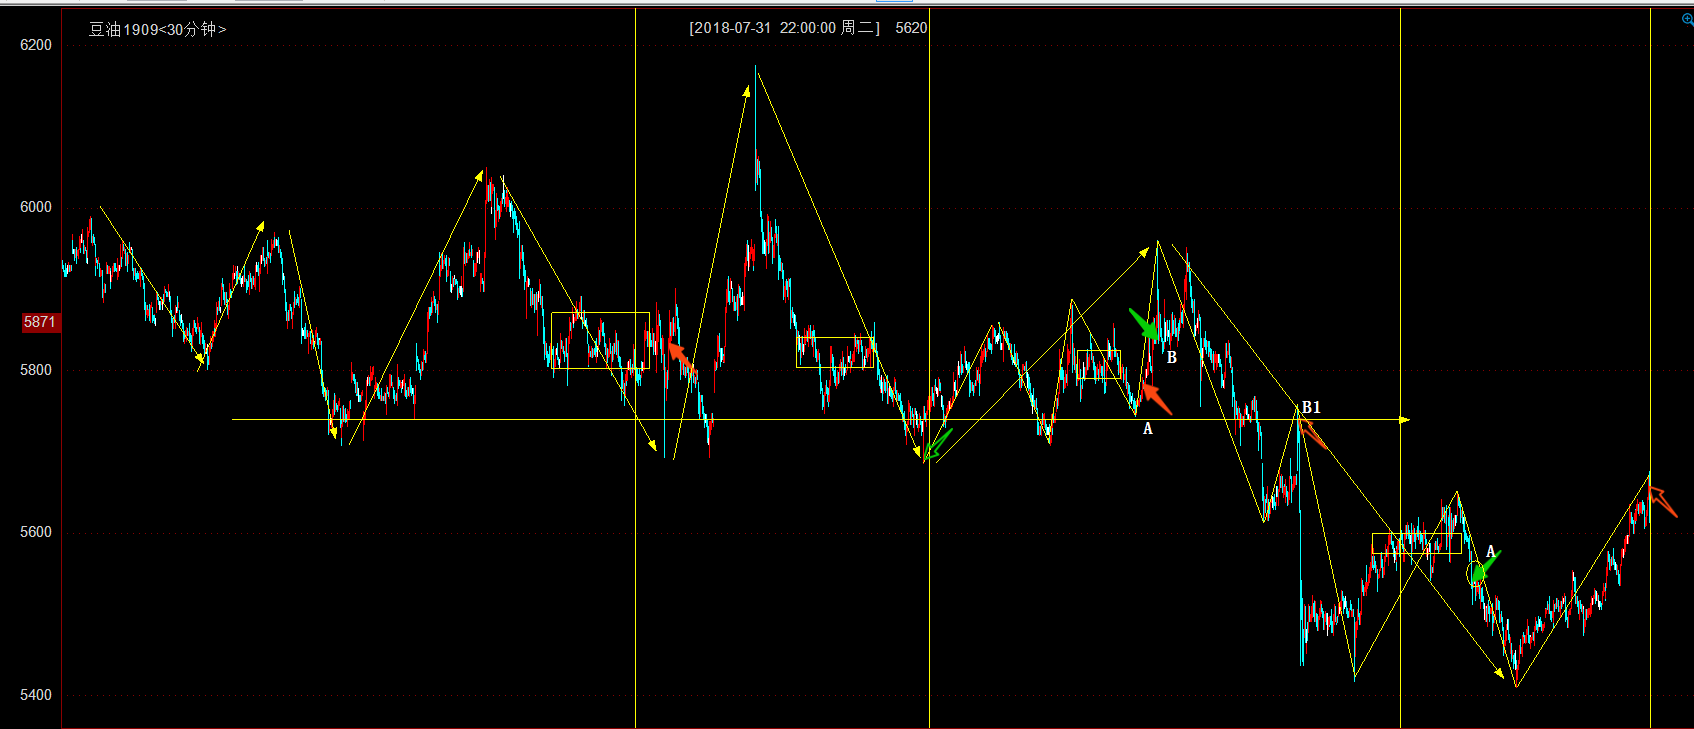Viewport: 1694px width, 729px height.
Task: Select the chart title 豆油1909<30分钟>
Action: [157, 29]
